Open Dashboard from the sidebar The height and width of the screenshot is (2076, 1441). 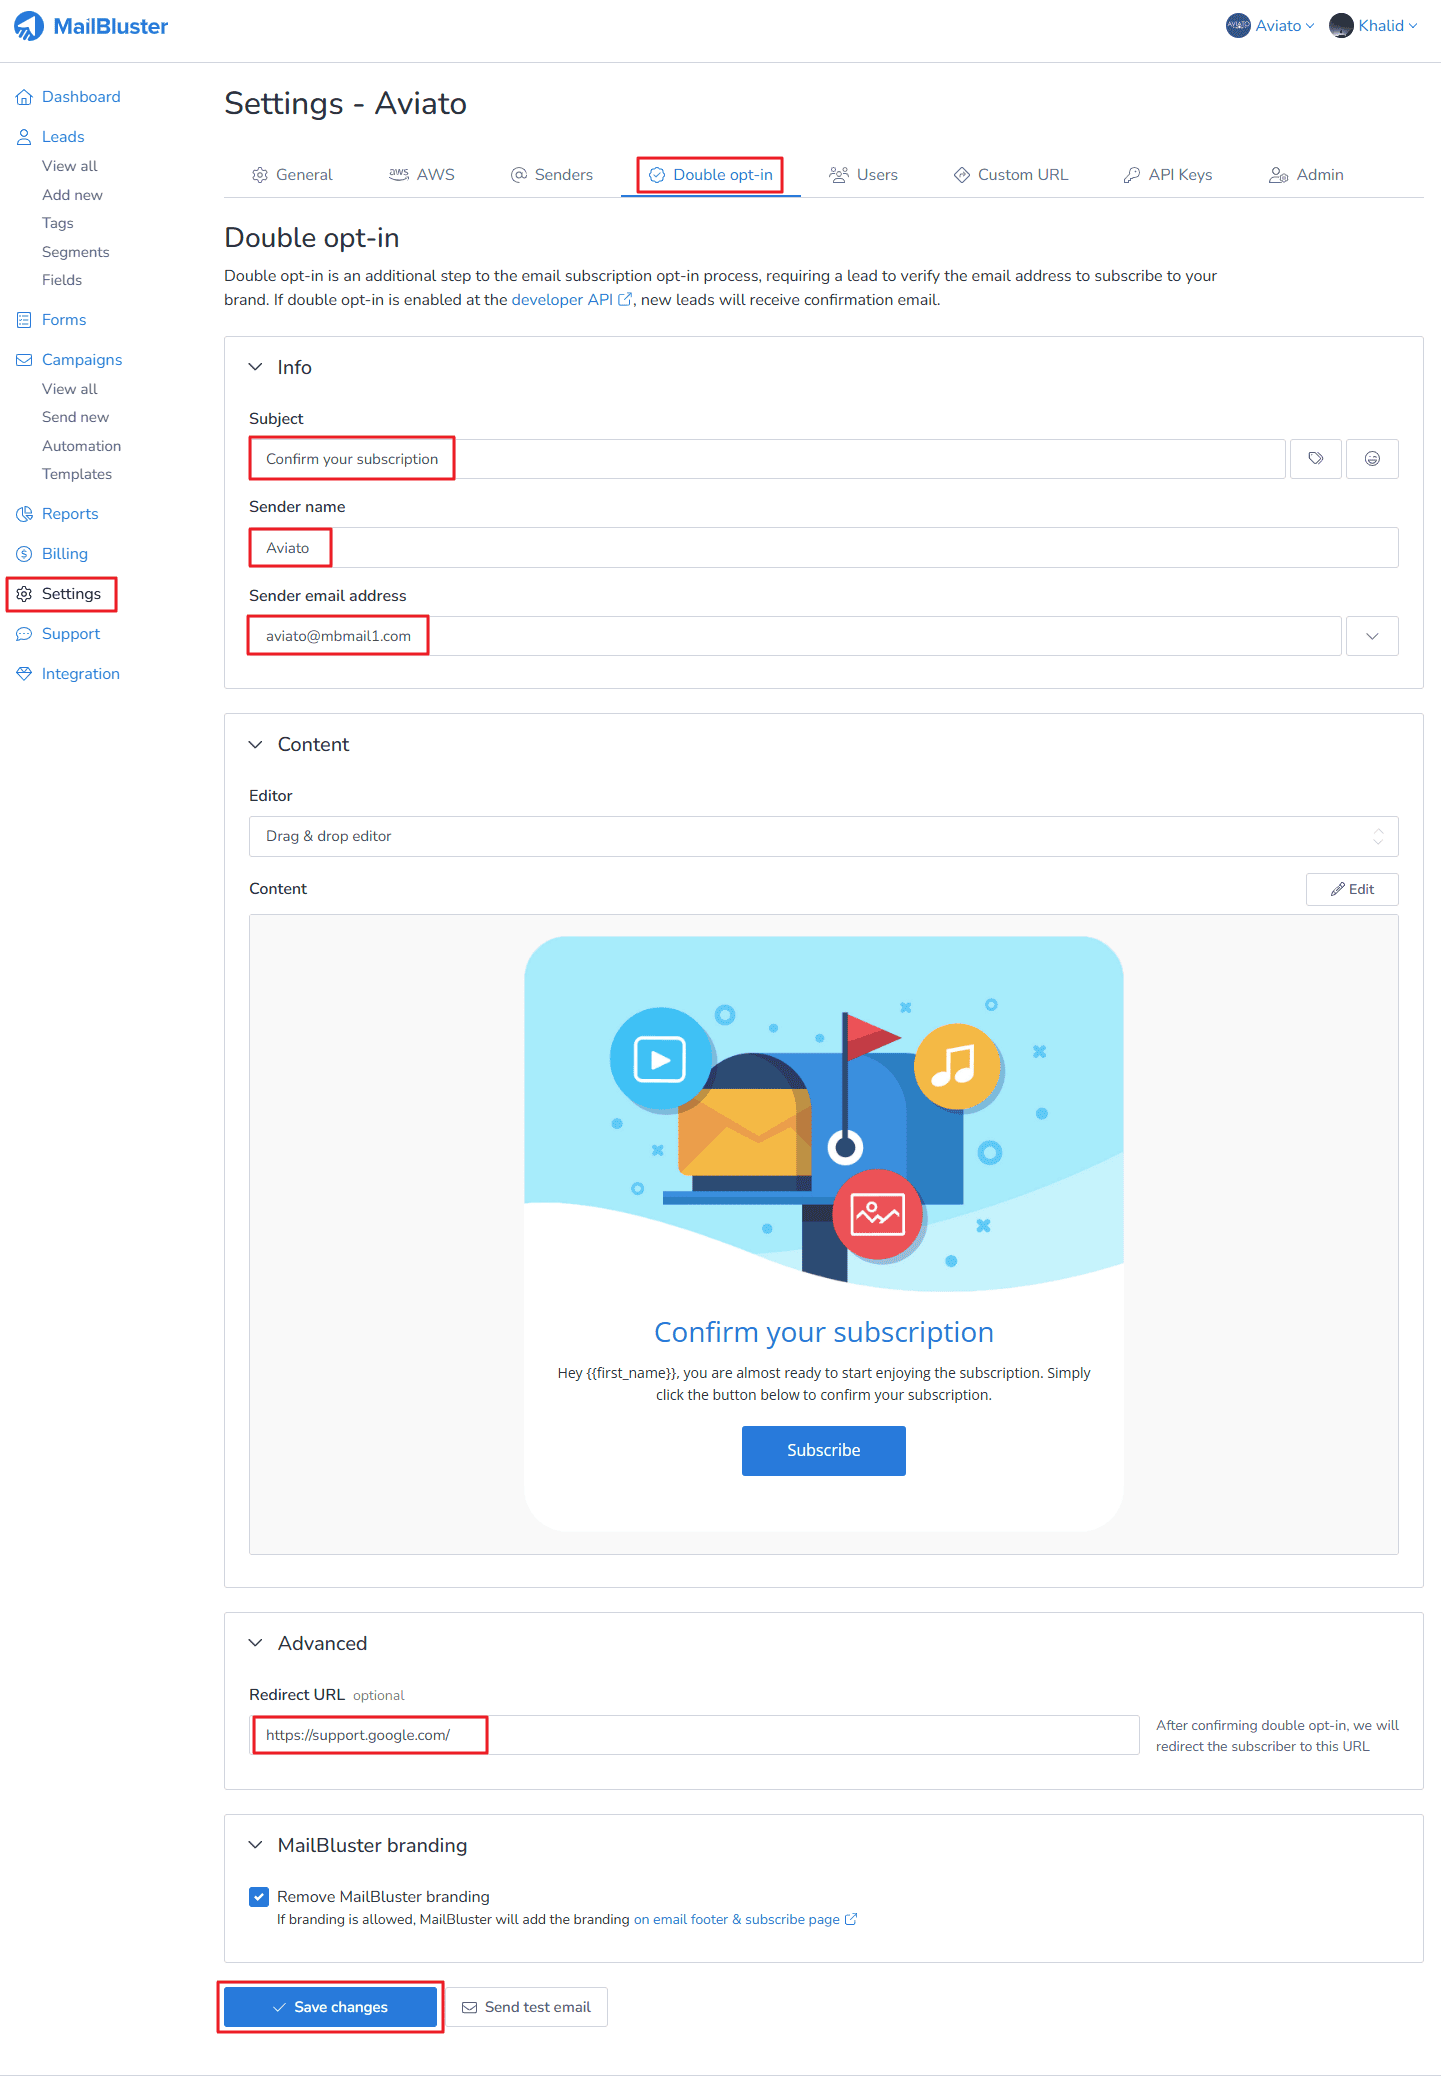point(80,97)
